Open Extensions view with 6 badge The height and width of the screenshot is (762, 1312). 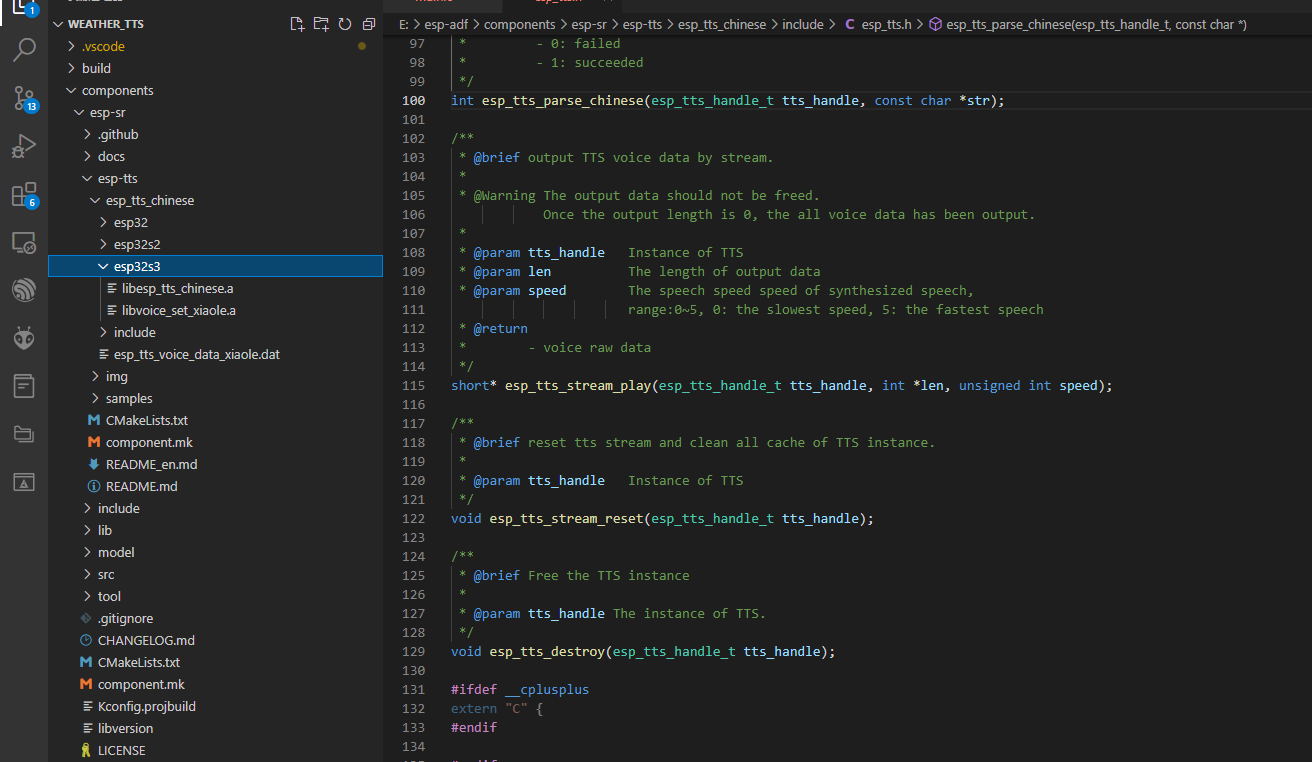click(24, 194)
